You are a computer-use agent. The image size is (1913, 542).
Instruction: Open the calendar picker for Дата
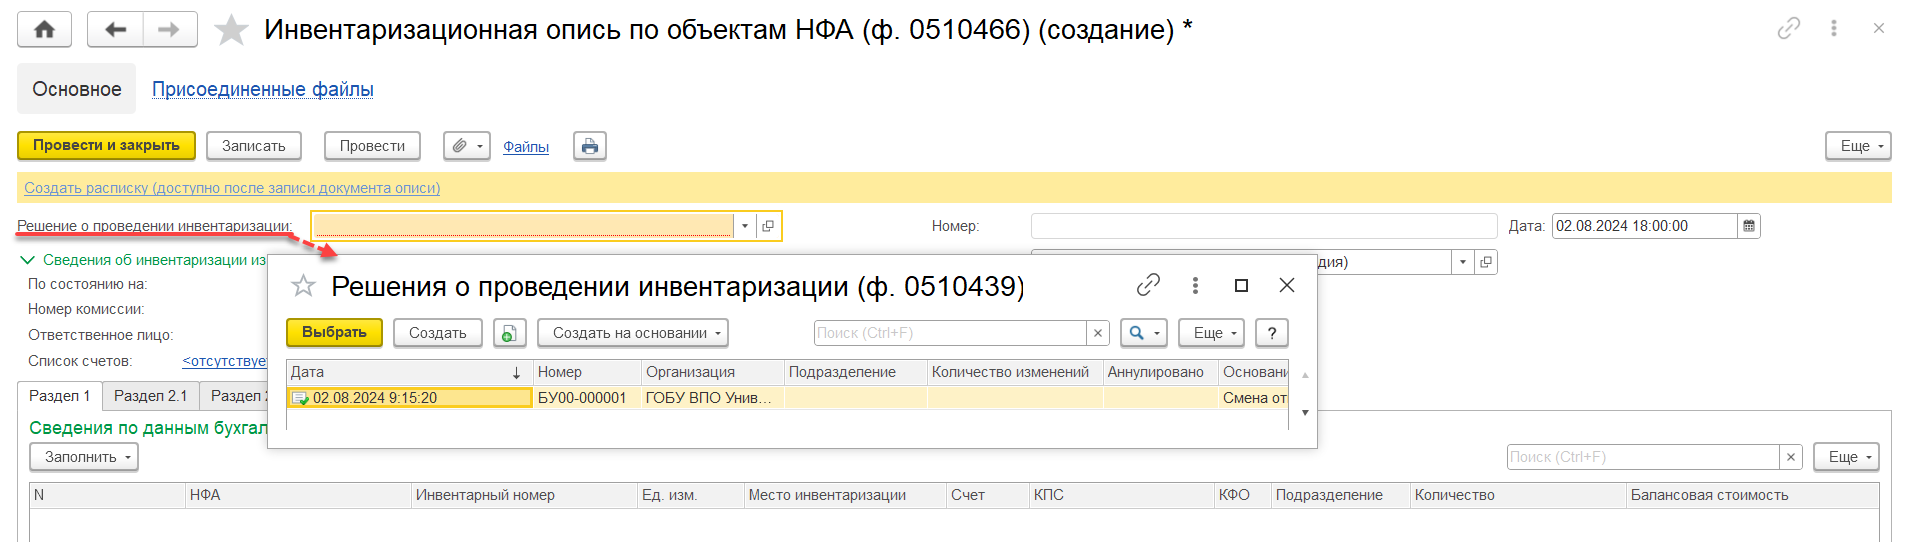[1749, 226]
